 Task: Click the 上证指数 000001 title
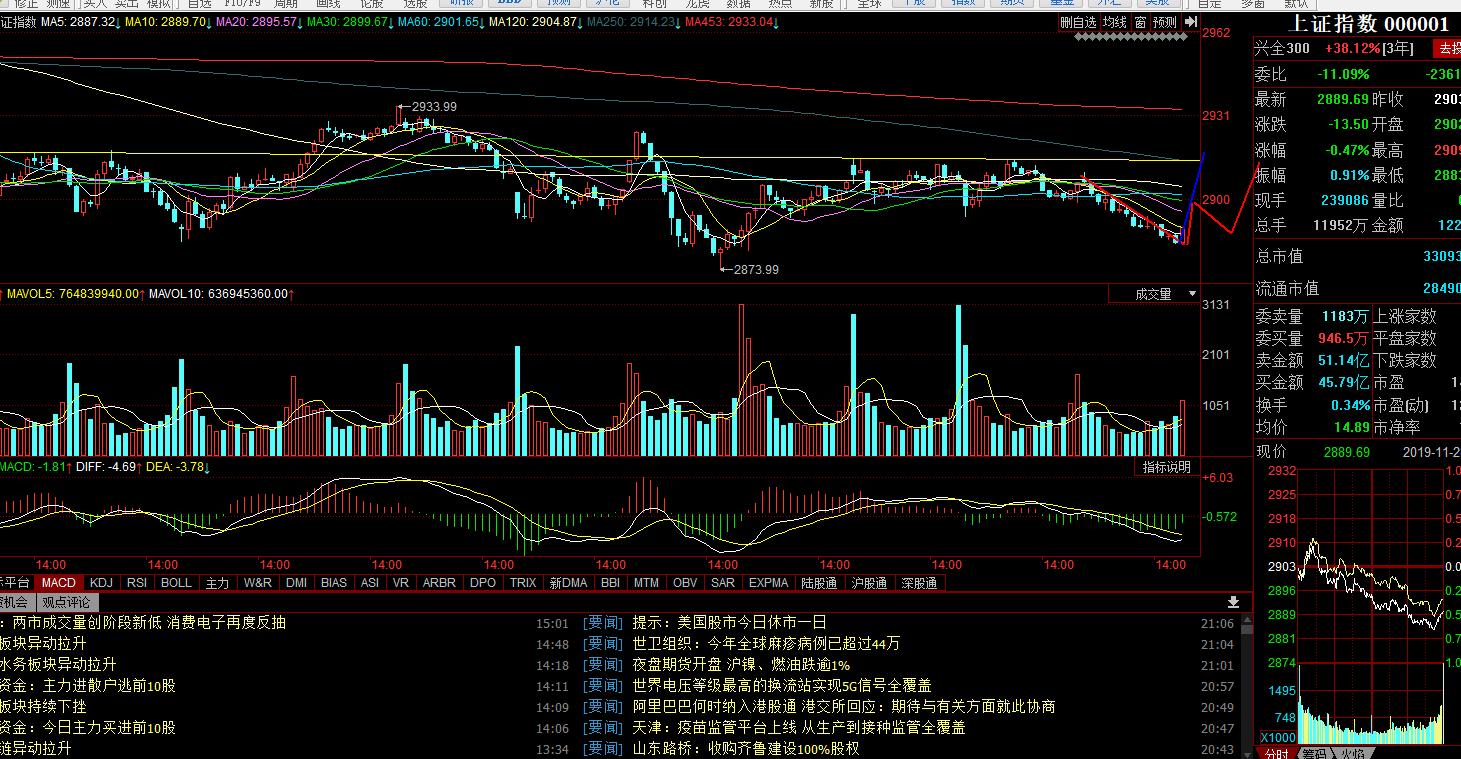coord(1369,24)
